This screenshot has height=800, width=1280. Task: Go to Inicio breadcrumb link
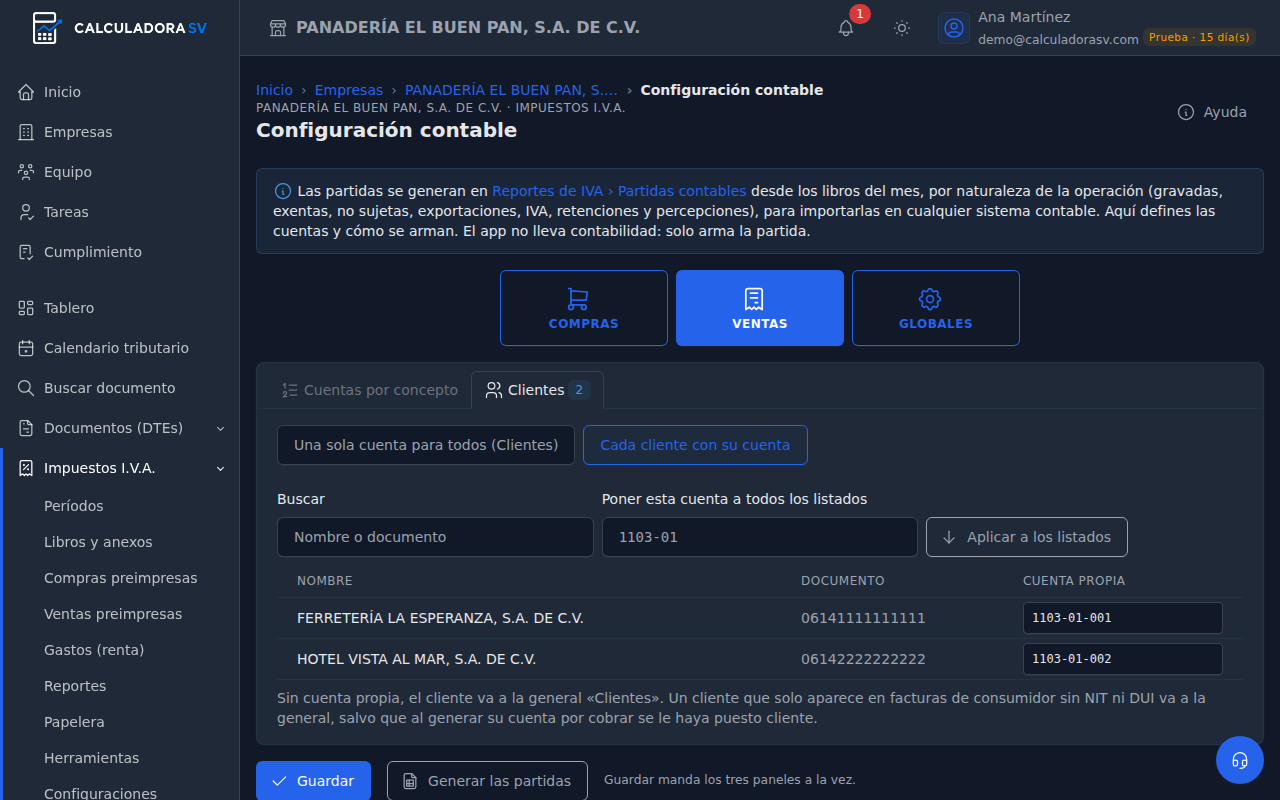[274, 90]
